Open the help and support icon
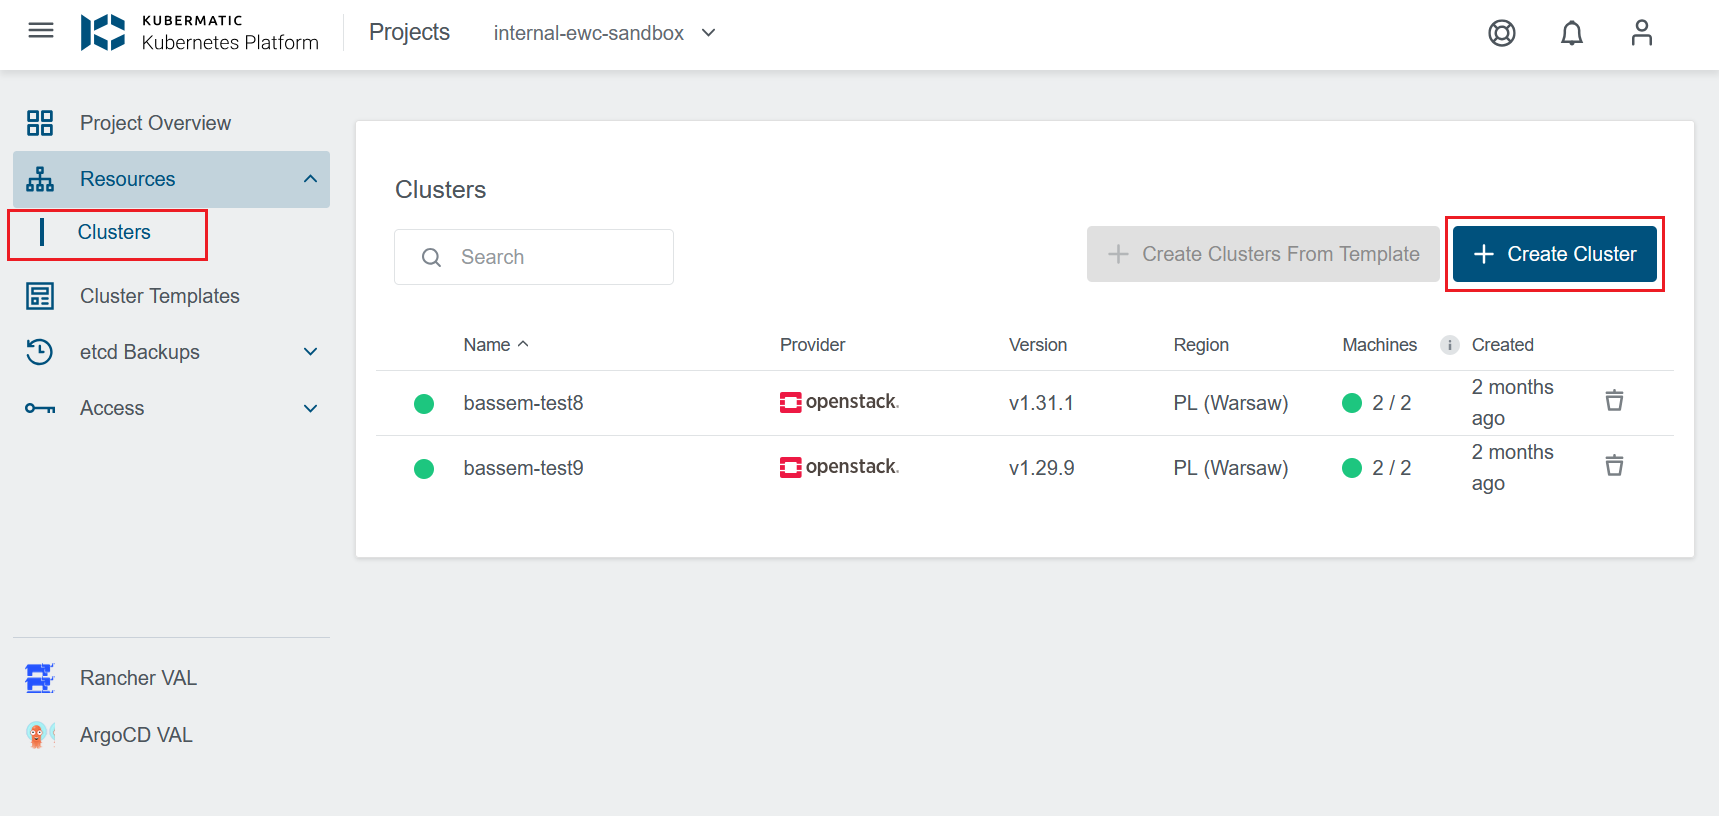Viewport: 1719px width, 816px height. coord(1502,33)
